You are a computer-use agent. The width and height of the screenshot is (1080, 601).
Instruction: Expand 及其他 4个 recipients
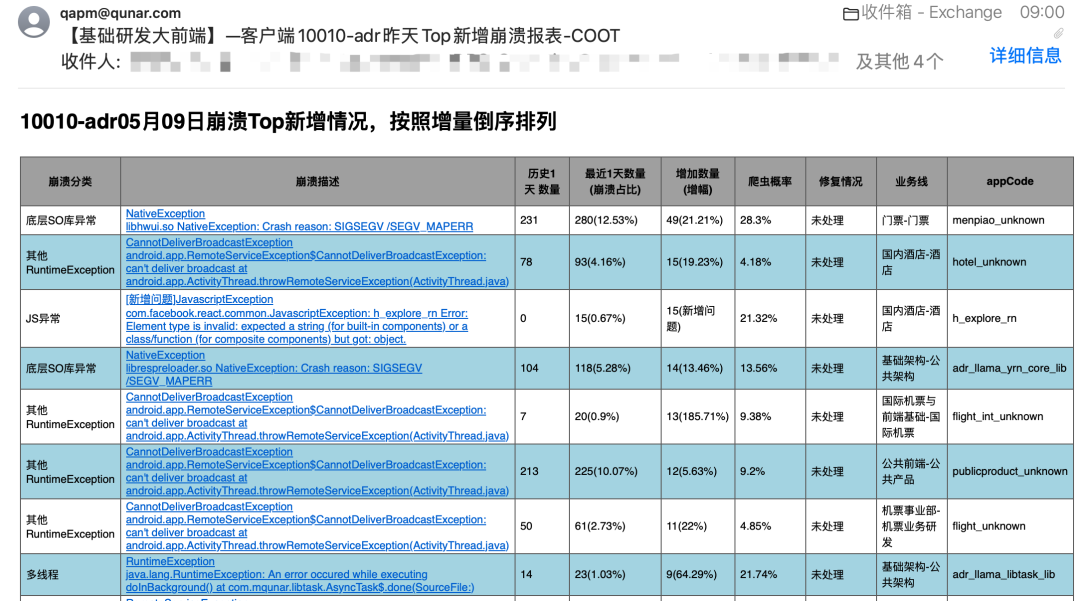(x=900, y=61)
